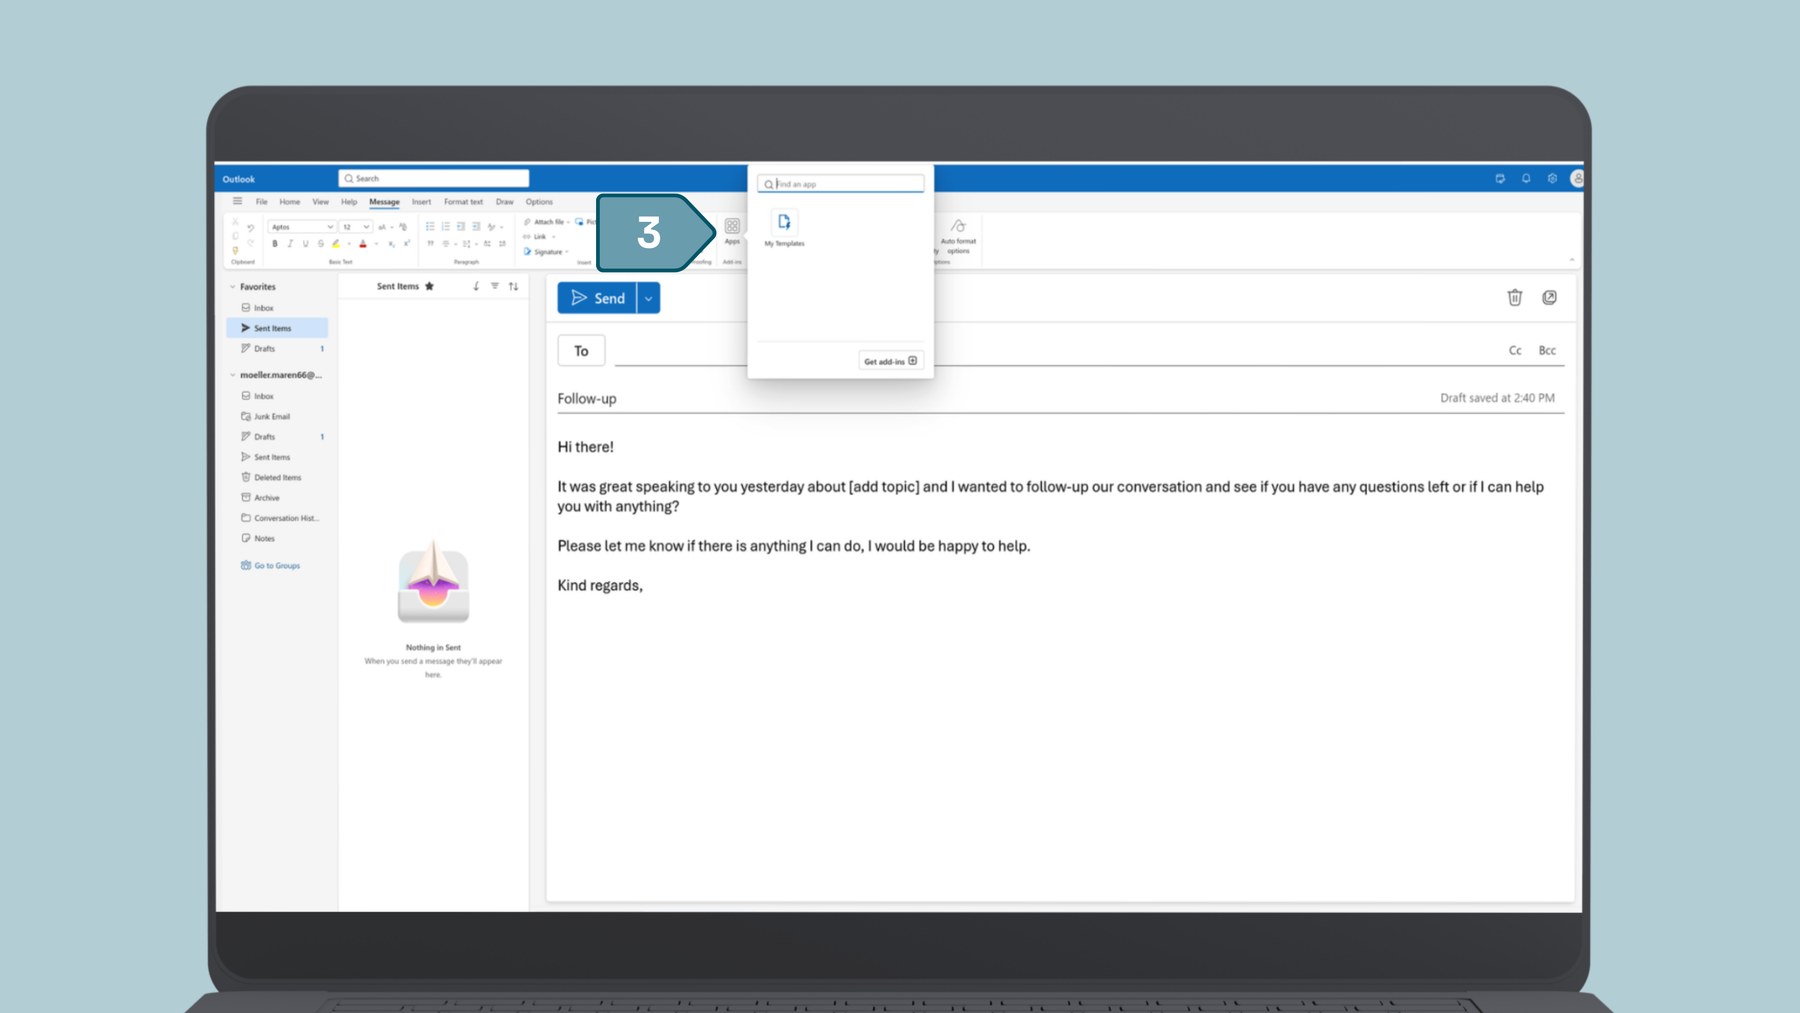Open Junk Email folder
Image resolution: width=1800 pixels, height=1013 pixels.
coord(271,417)
